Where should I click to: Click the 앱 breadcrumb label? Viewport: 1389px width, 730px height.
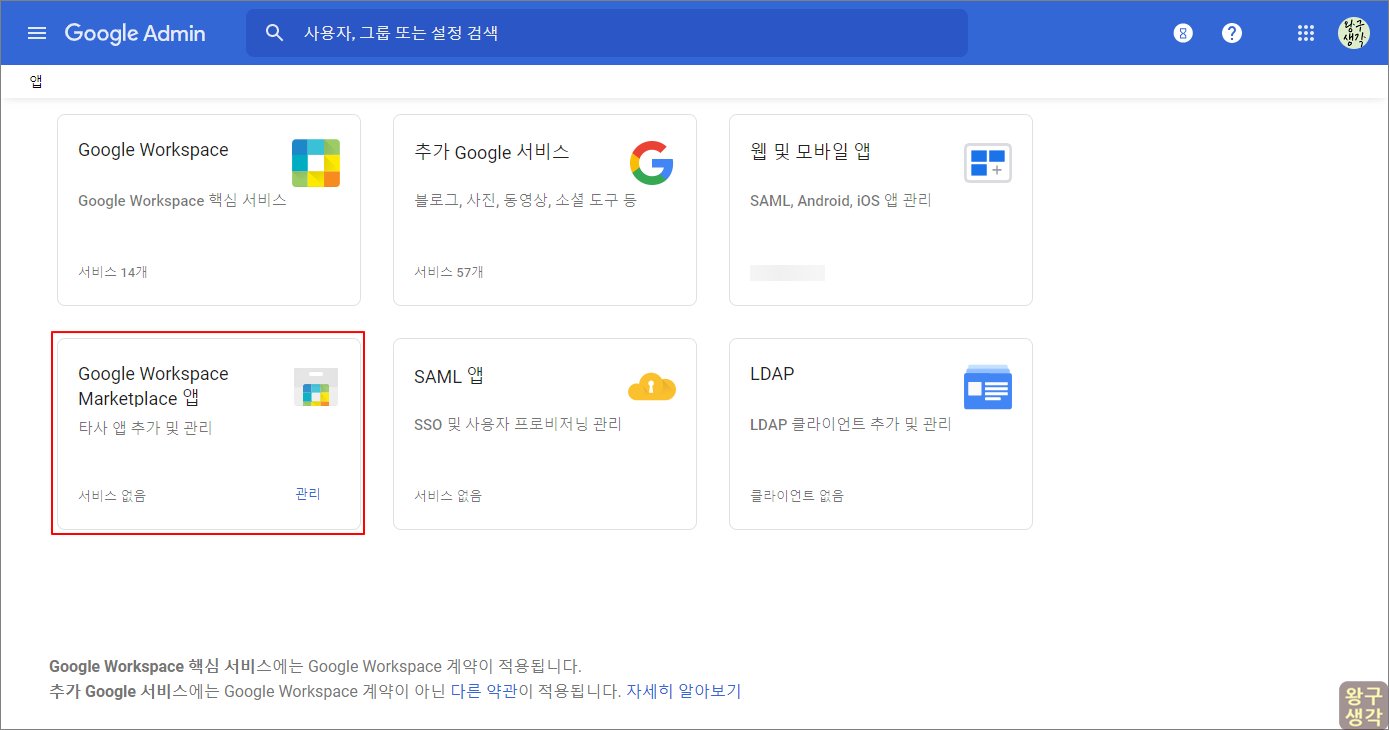[x=36, y=82]
